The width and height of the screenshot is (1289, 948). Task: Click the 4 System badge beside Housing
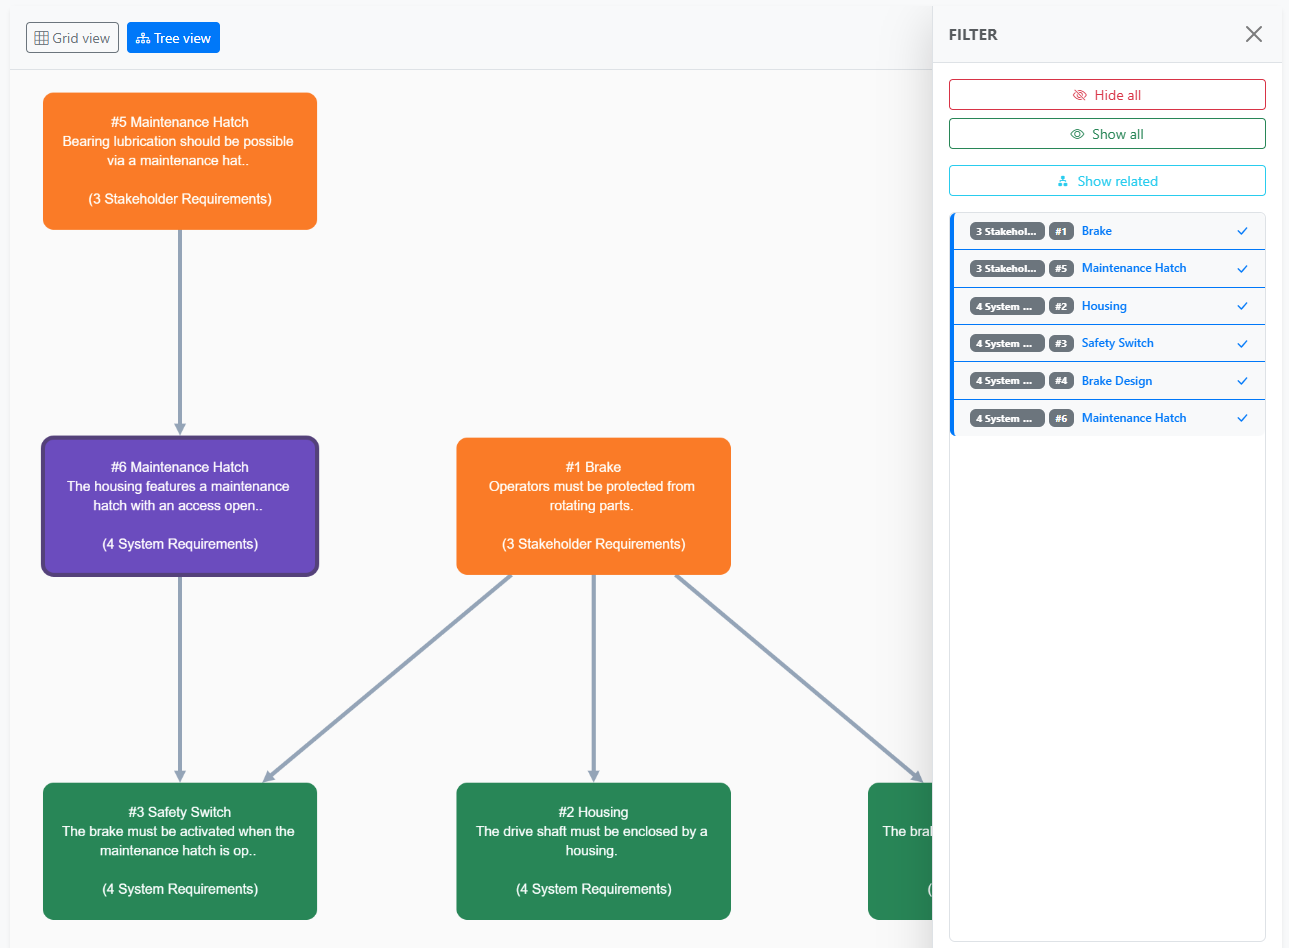(1006, 306)
